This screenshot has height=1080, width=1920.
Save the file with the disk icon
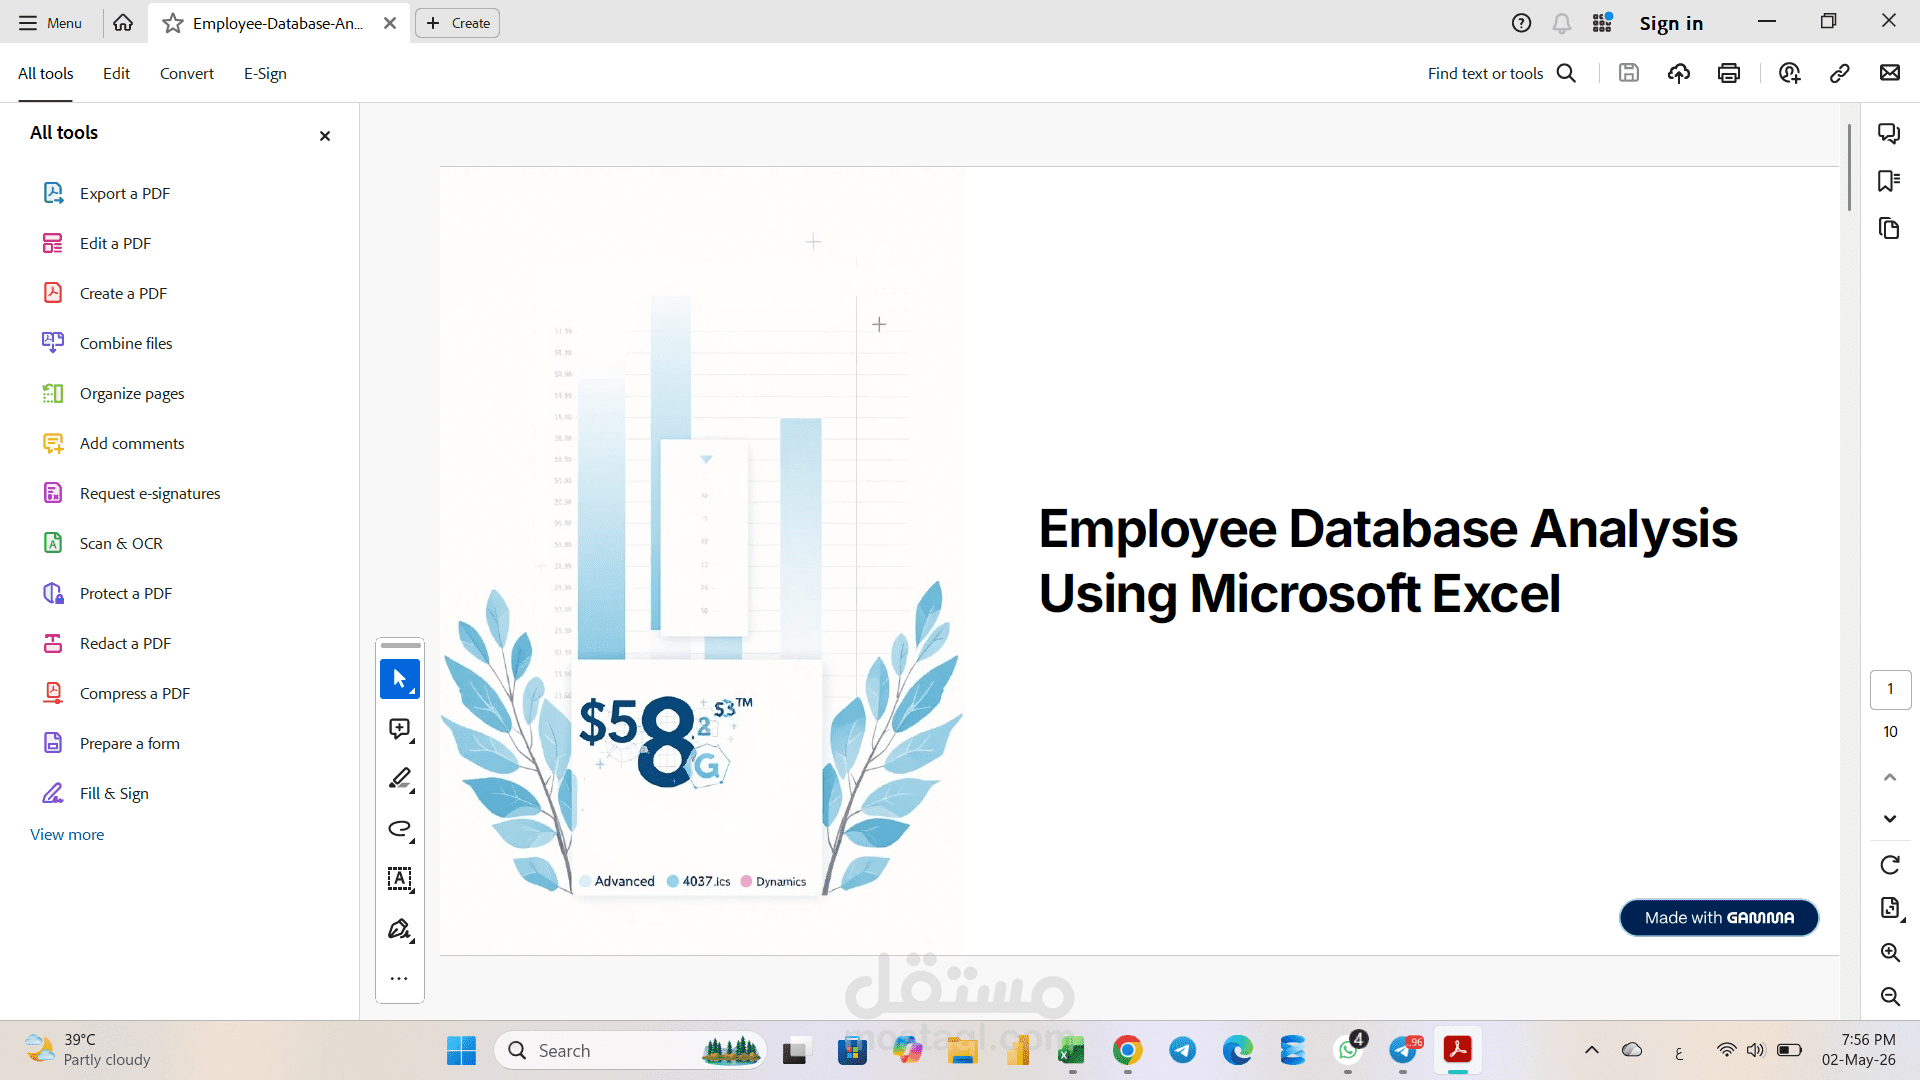(1629, 73)
